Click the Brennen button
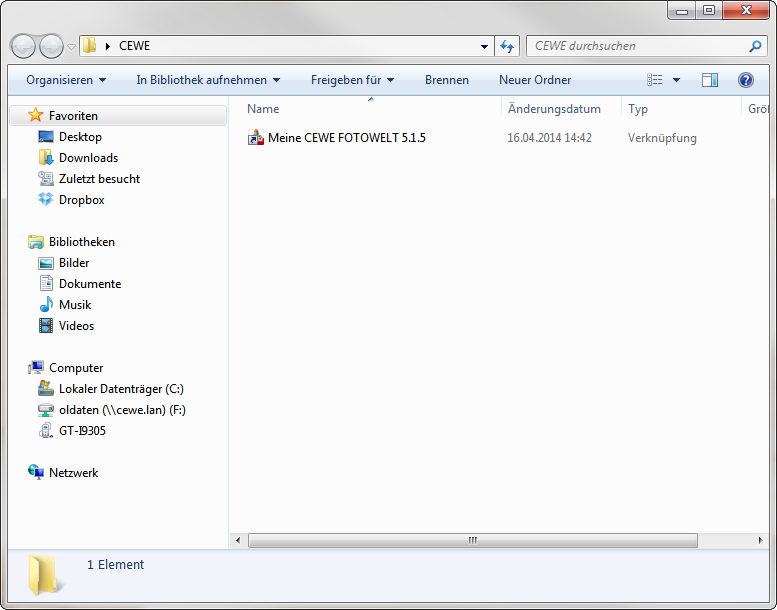 tap(446, 80)
